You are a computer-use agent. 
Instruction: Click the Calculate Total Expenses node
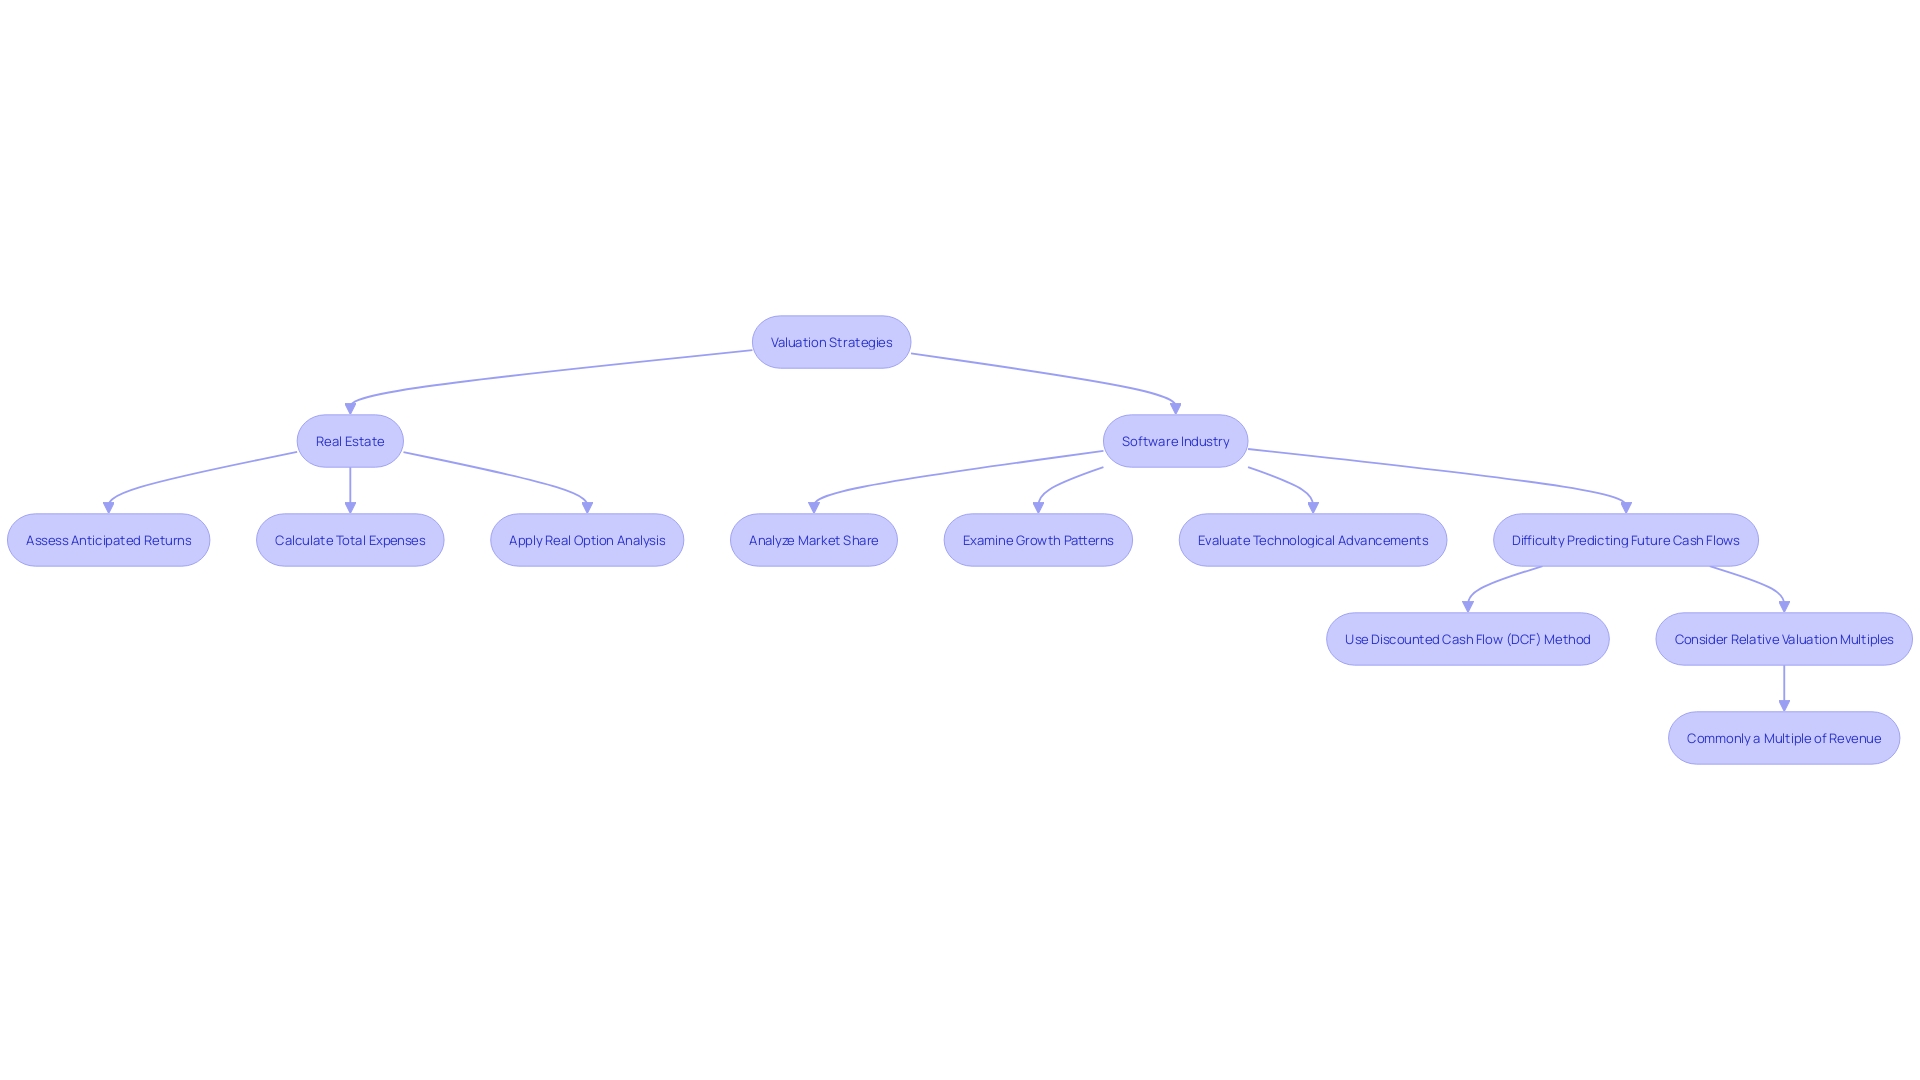pyautogui.click(x=349, y=539)
